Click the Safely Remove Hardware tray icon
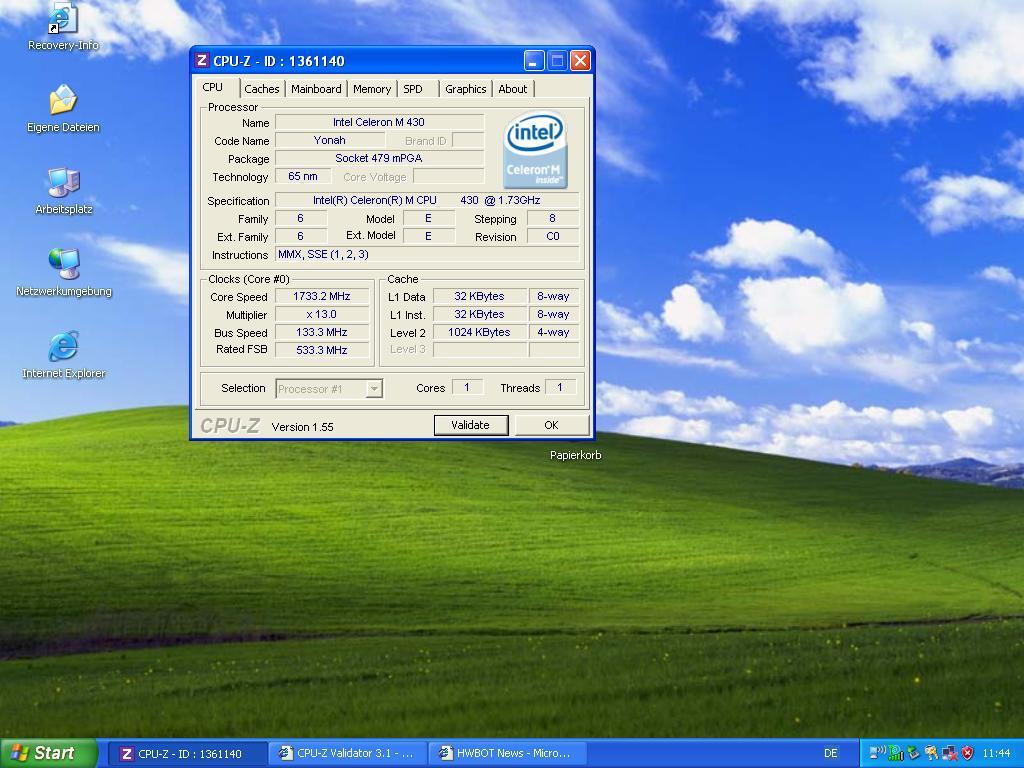Screen dimensions: 1024x768 point(913,753)
